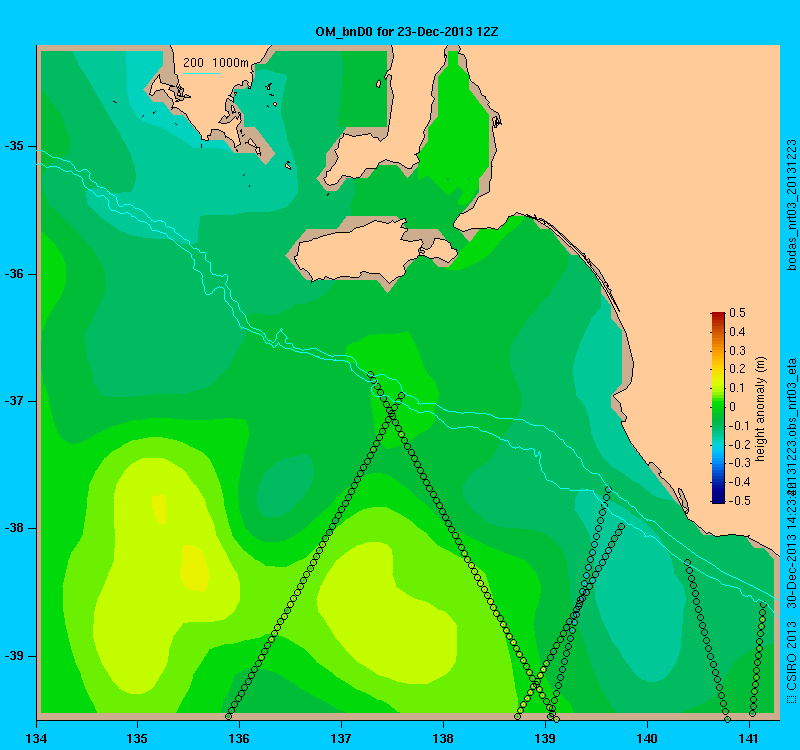
Task: Pick the 0.5 value on the color scale
Action: coord(737,313)
